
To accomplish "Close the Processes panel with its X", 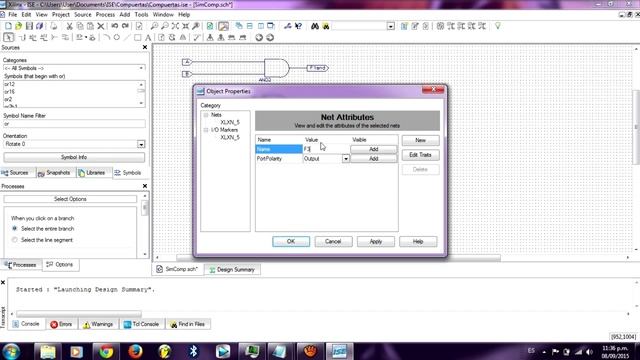I will coord(144,186).
